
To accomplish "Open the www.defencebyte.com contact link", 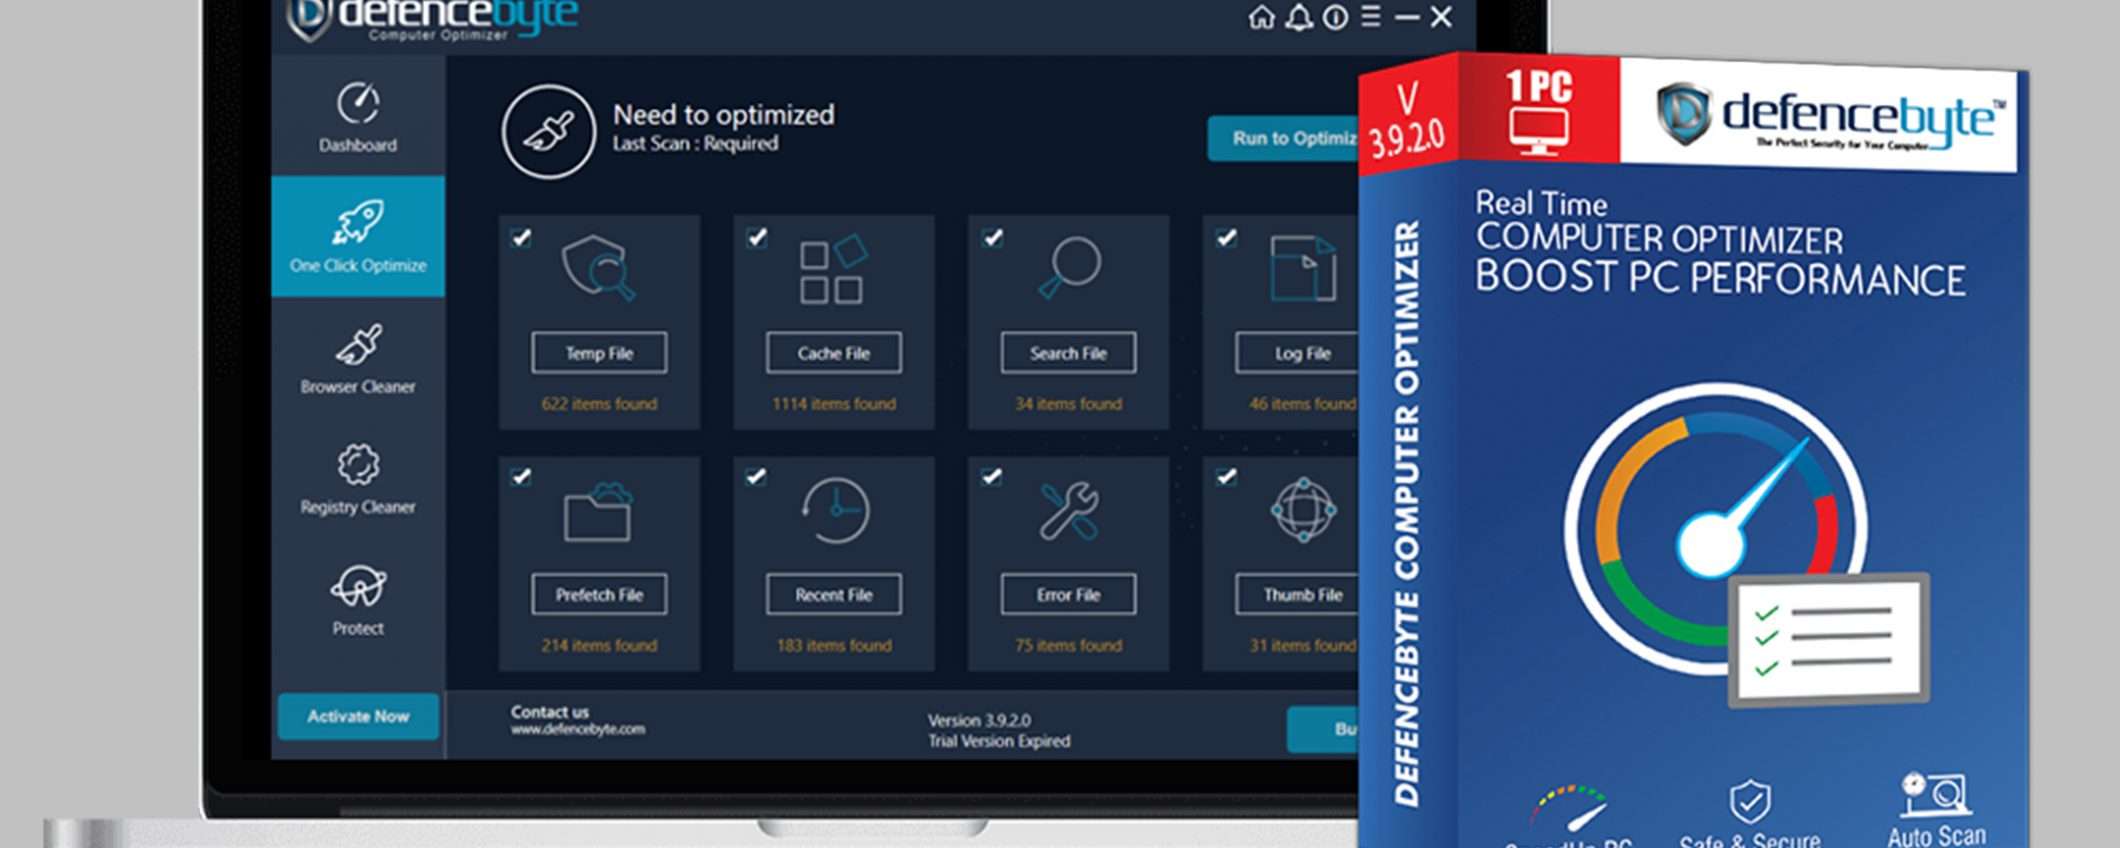I will tap(578, 730).
